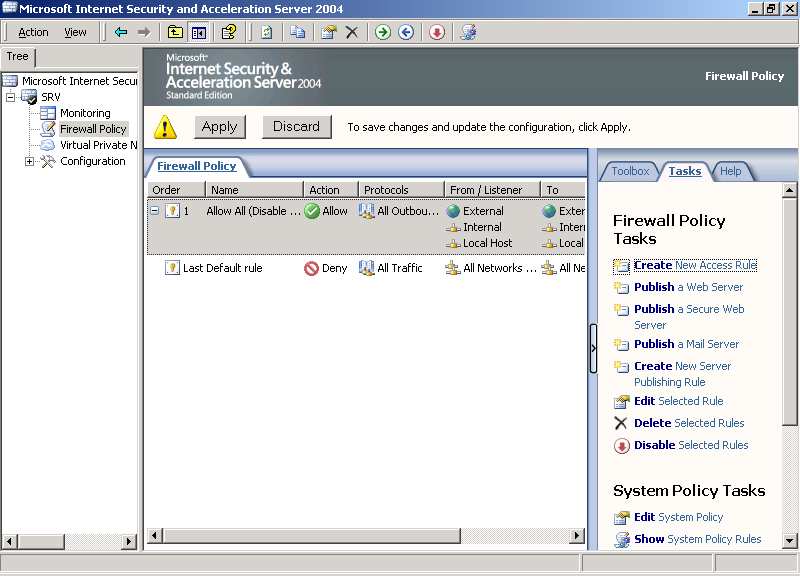Click the Create New Access Rule icon
The image size is (800, 576).
pos(621,266)
